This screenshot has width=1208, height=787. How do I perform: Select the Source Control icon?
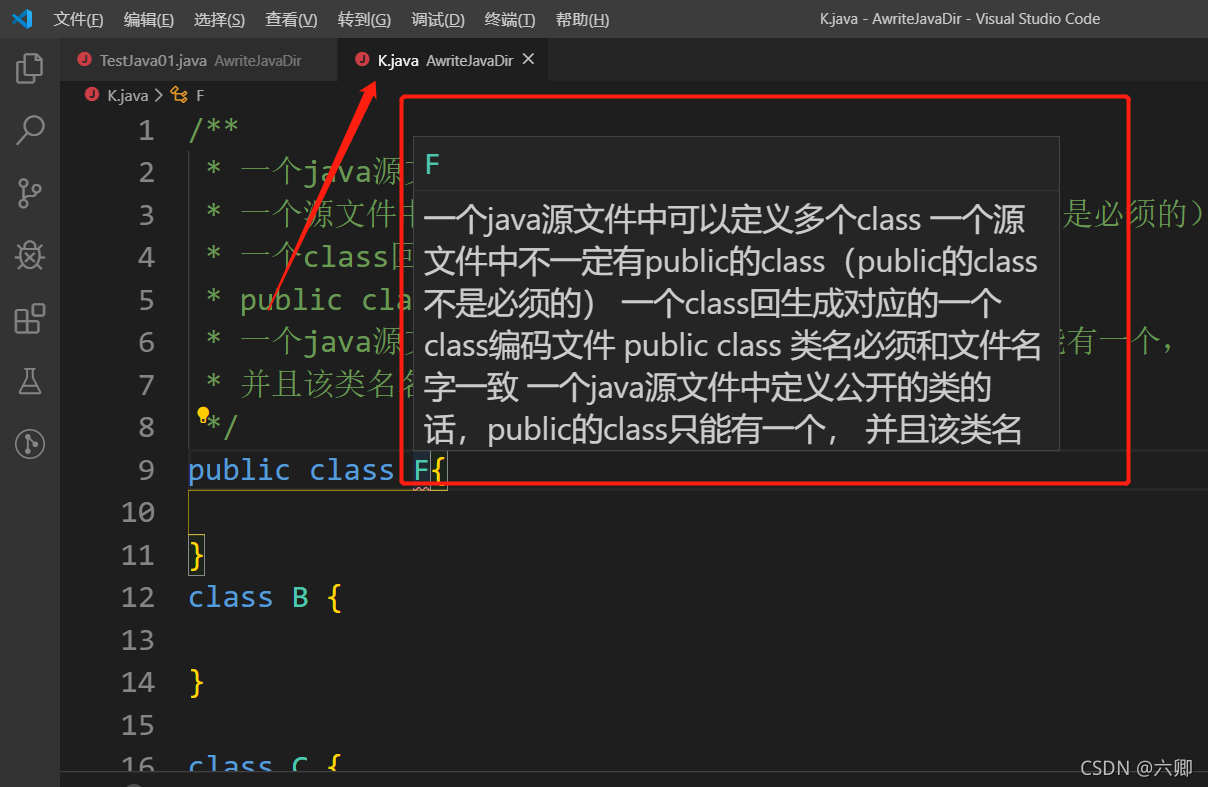click(29, 193)
